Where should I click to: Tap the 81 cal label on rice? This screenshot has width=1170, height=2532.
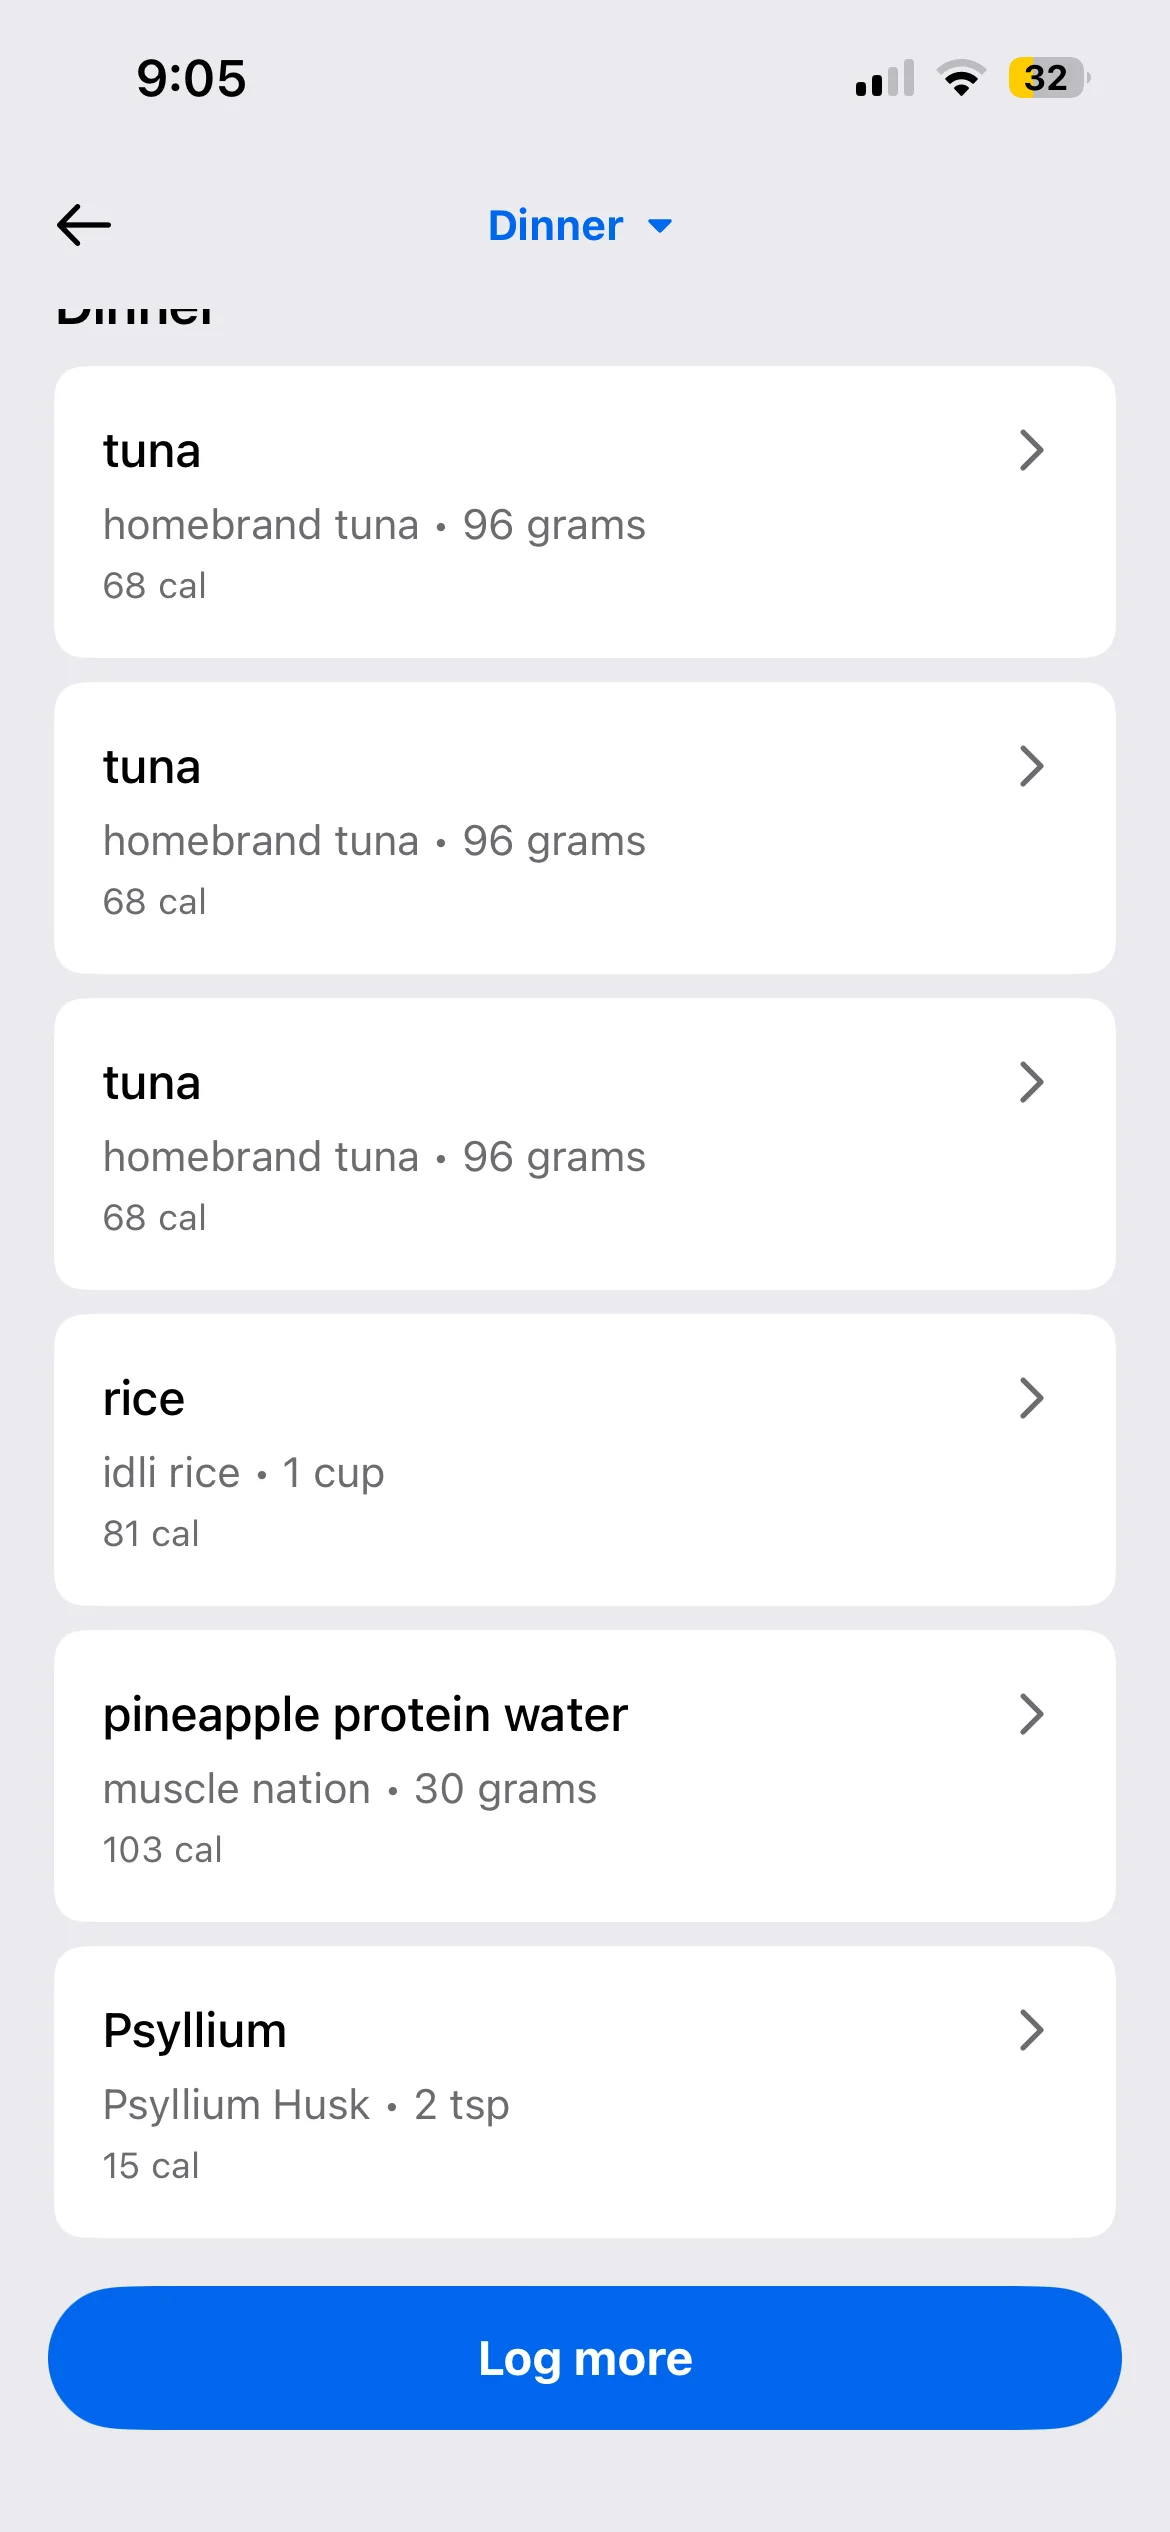pyautogui.click(x=151, y=1534)
